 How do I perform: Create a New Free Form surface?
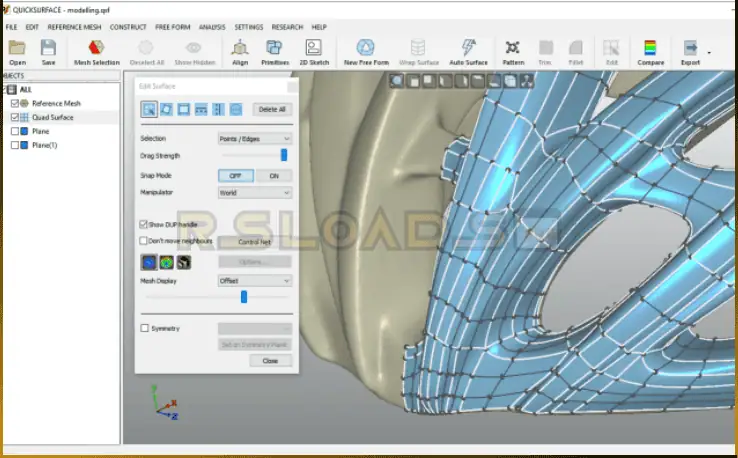point(365,52)
